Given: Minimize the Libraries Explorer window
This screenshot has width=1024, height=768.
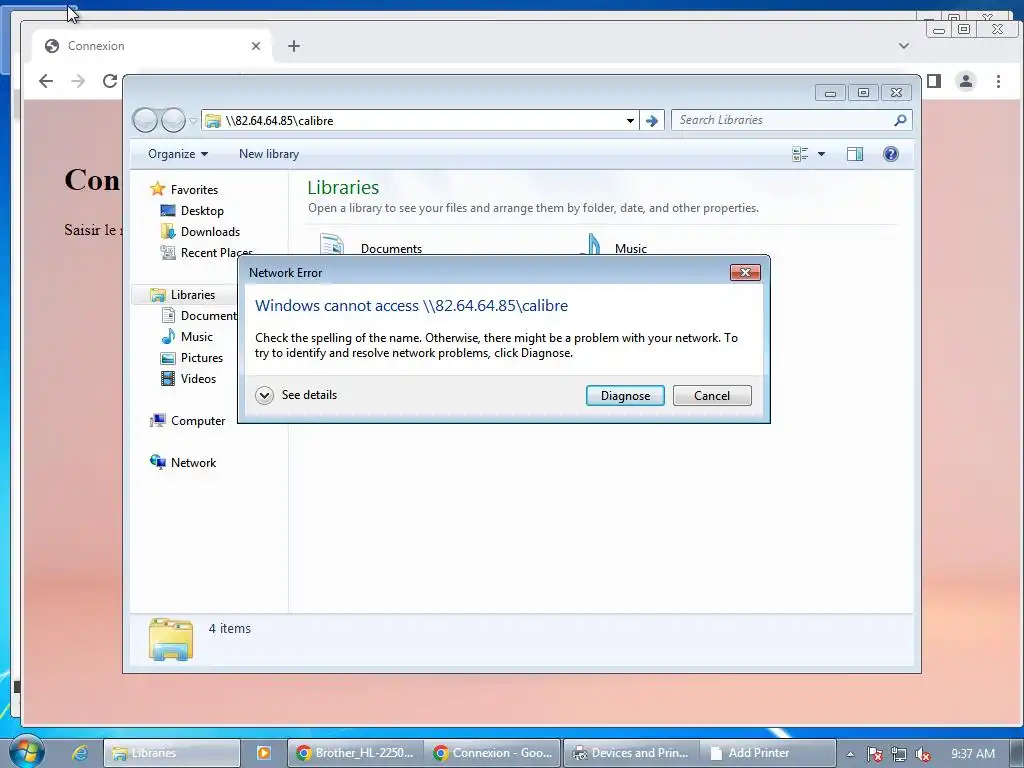Looking at the screenshot, I should tap(830, 93).
